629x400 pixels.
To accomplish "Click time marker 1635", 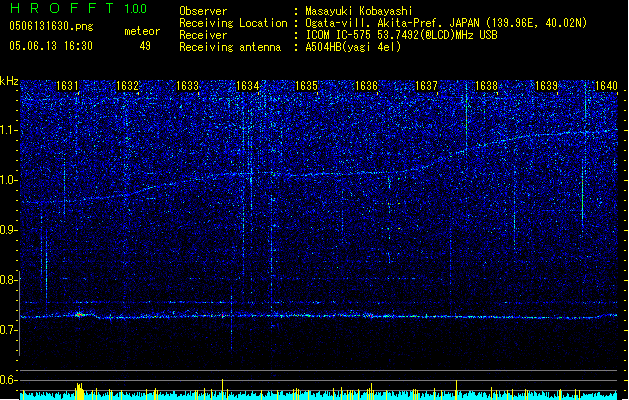I will pos(306,86).
